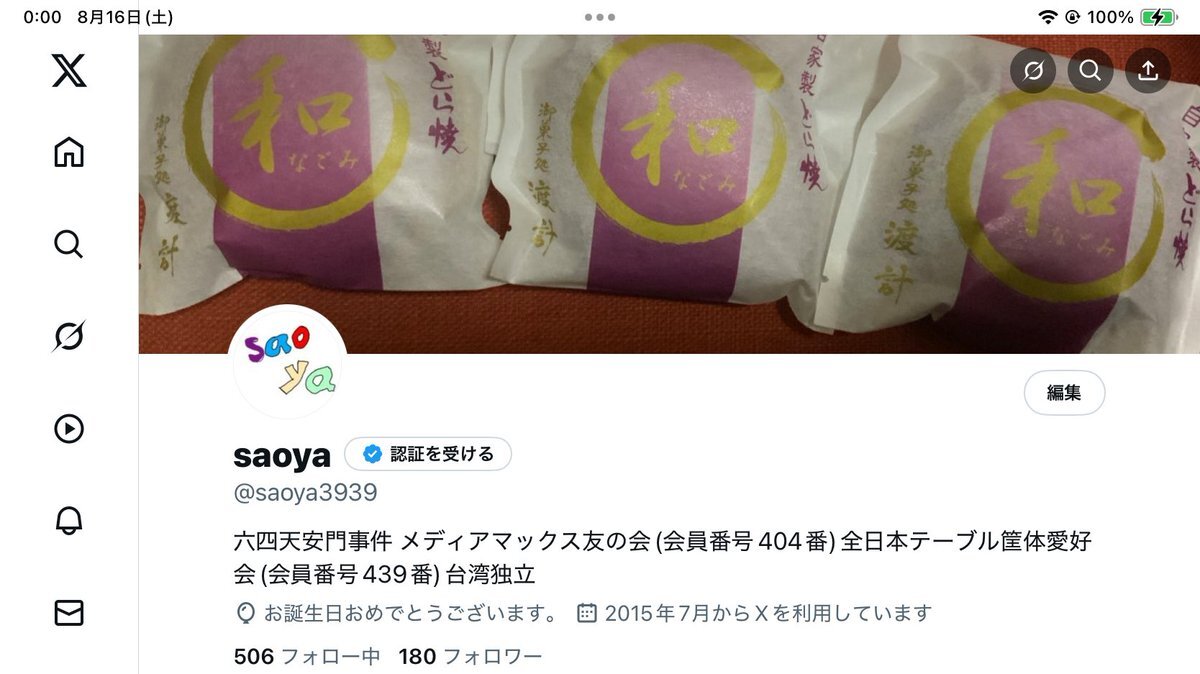Tap the @saoya3939 handle text
Viewport: 1200px width, 674px height.
tap(305, 493)
